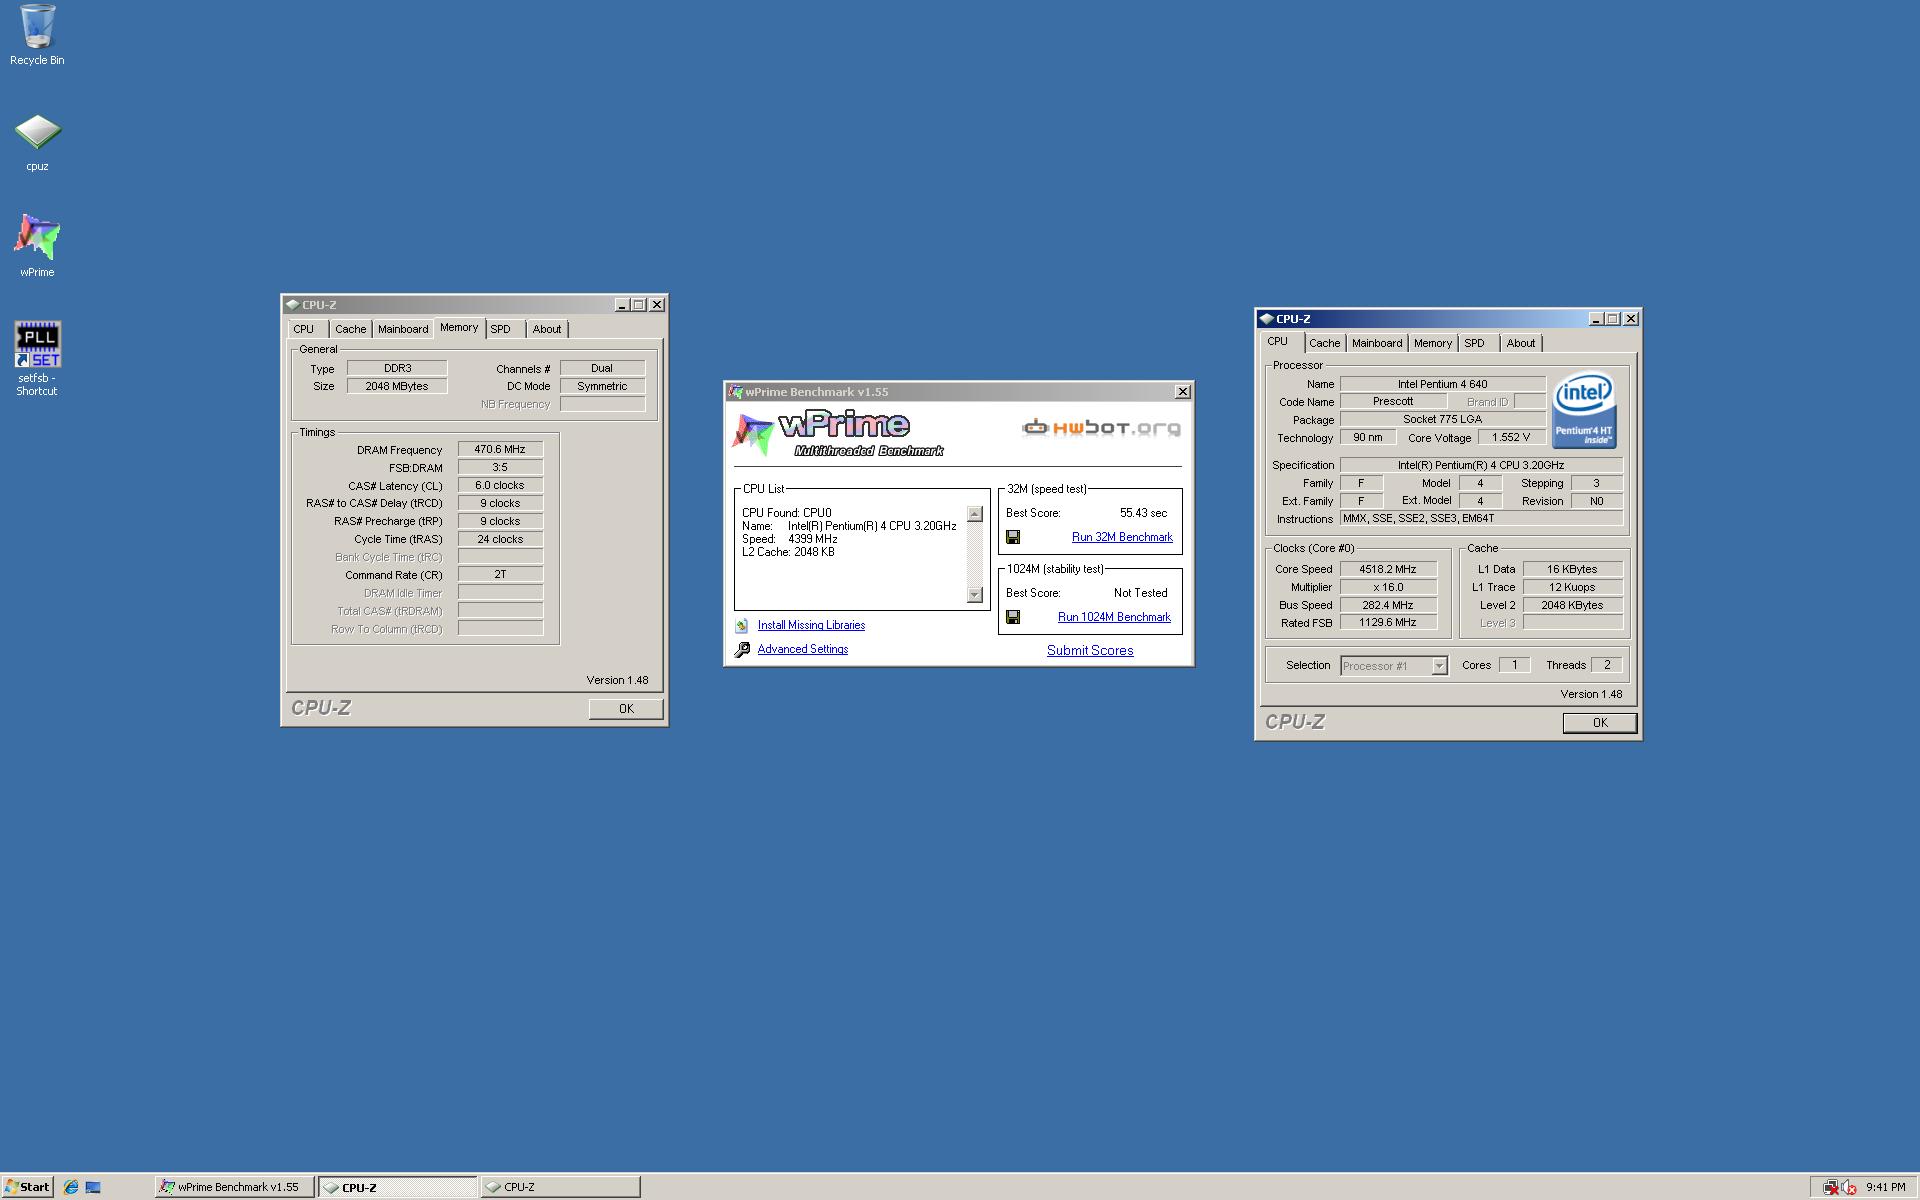Click Show Desktop quick launch icon
The height and width of the screenshot is (1200, 1920).
[93, 1187]
